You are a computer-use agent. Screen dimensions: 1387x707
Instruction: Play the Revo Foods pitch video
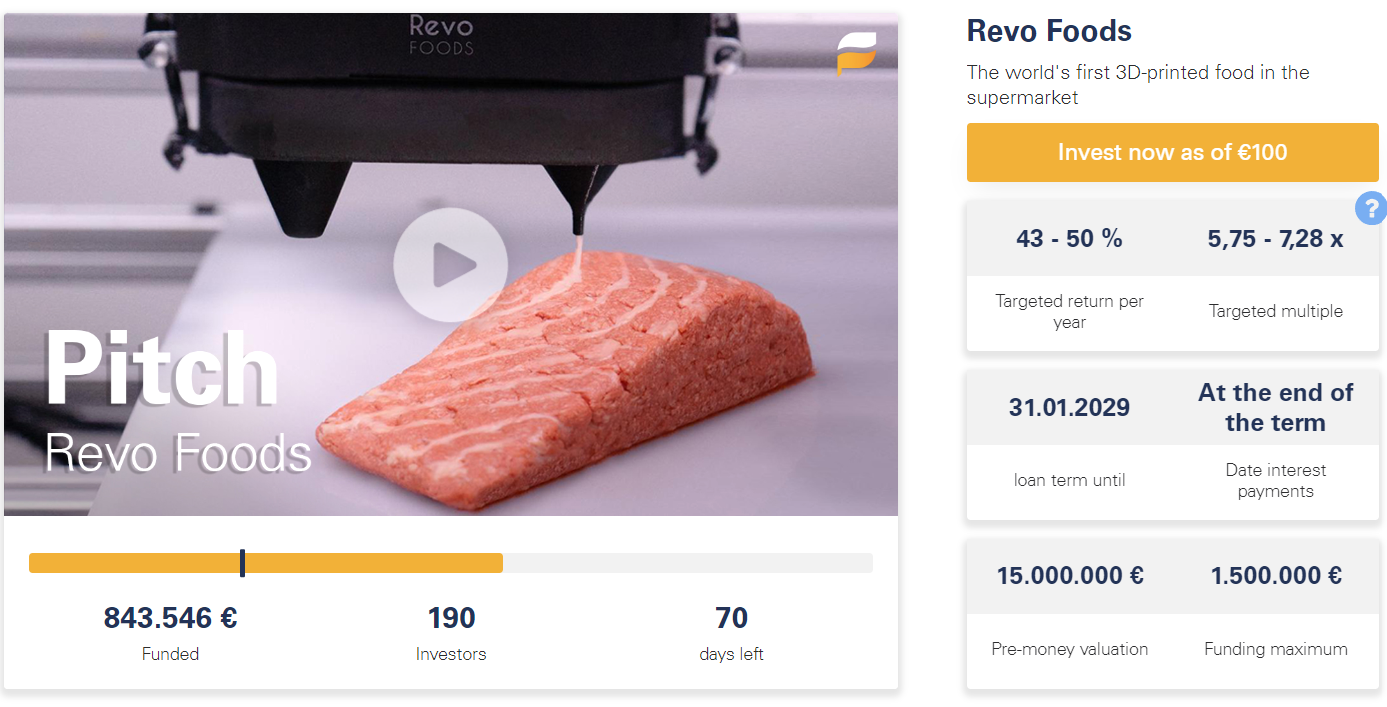point(450,265)
